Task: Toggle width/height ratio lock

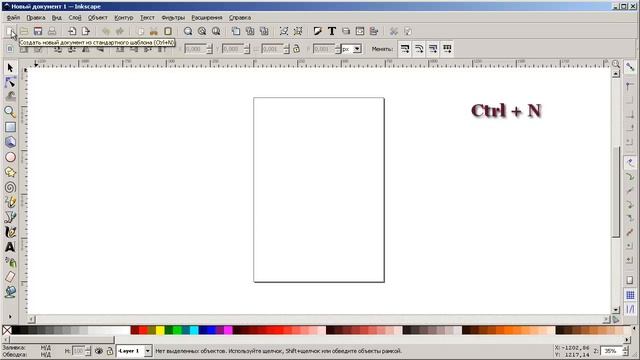Action: (x=297, y=49)
